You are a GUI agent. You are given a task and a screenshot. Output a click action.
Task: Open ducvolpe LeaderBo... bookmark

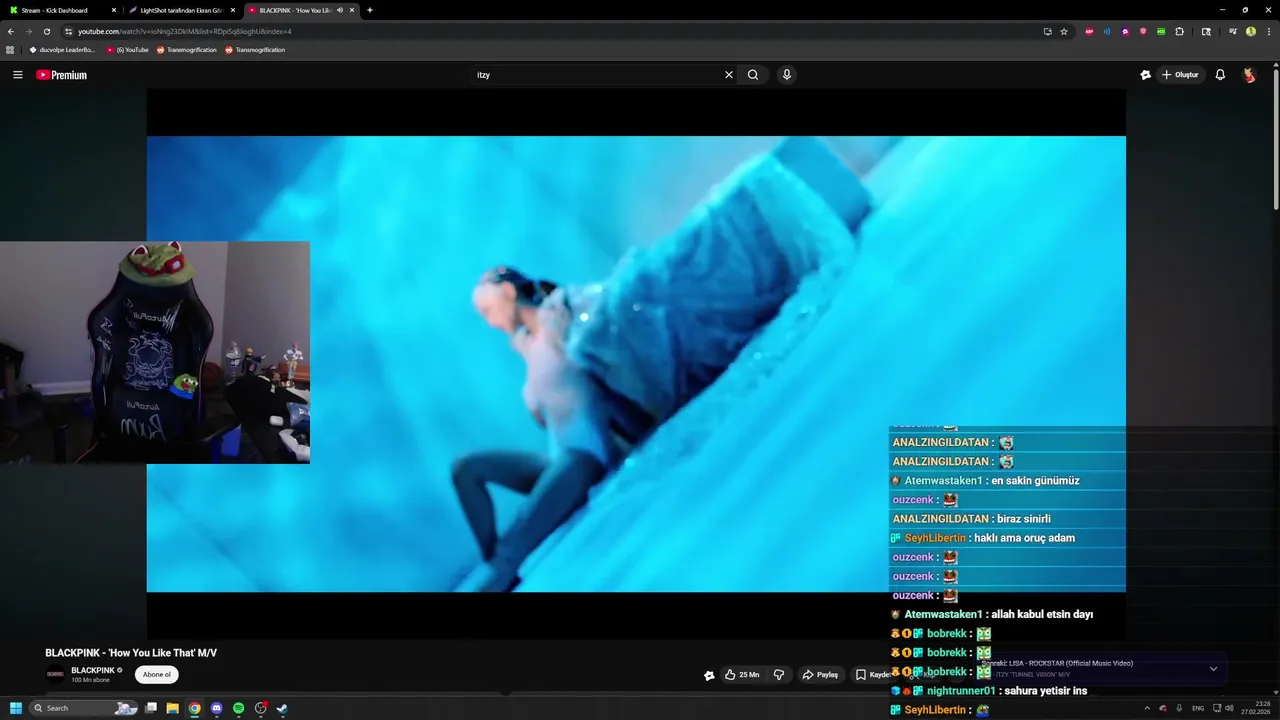[x=62, y=49]
